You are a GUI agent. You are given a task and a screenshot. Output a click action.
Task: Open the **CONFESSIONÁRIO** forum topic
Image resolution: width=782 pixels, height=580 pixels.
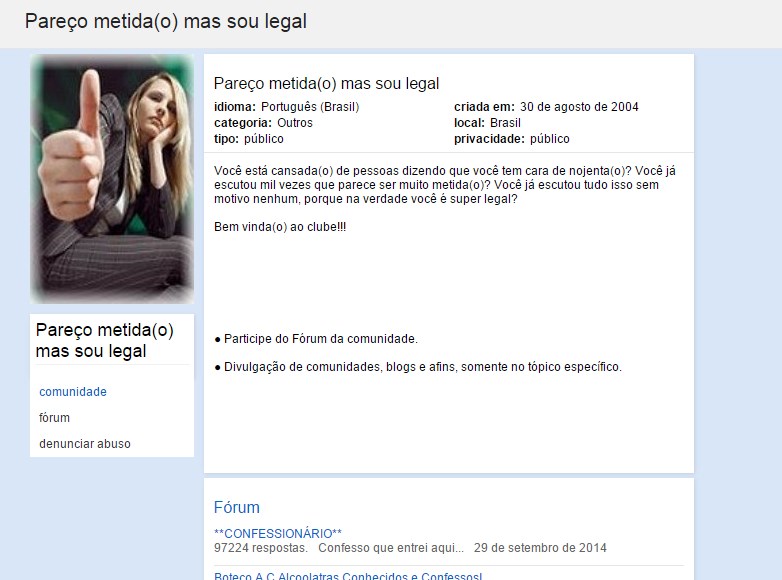coord(278,533)
